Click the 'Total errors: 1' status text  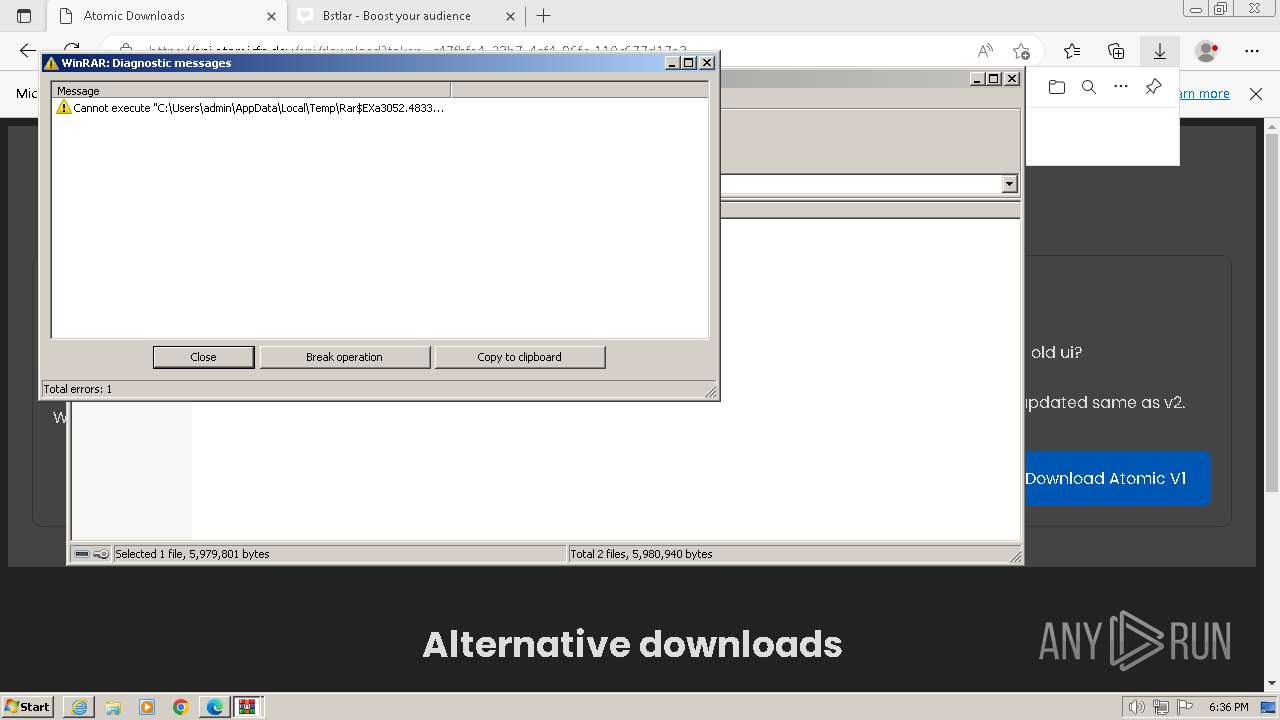[77, 389]
